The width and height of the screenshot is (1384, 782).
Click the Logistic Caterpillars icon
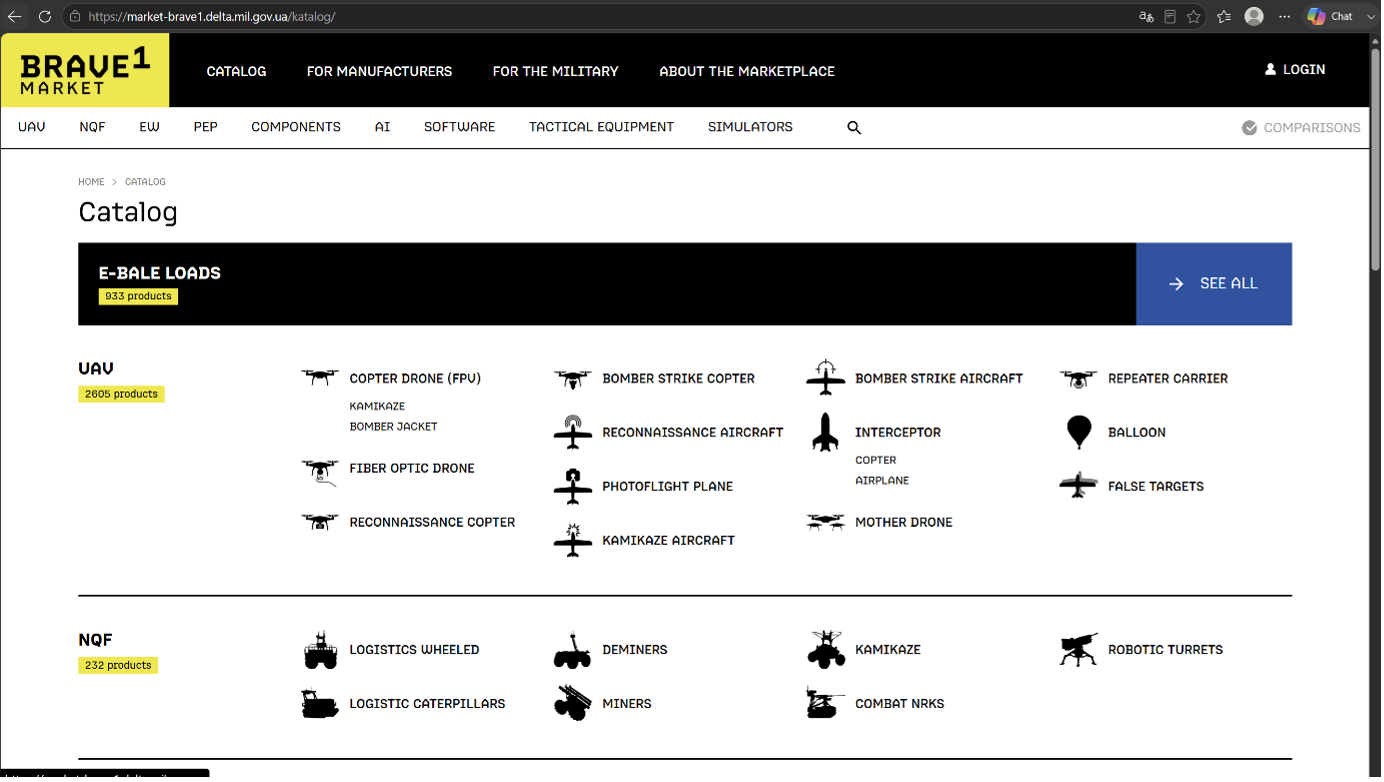click(x=321, y=704)
